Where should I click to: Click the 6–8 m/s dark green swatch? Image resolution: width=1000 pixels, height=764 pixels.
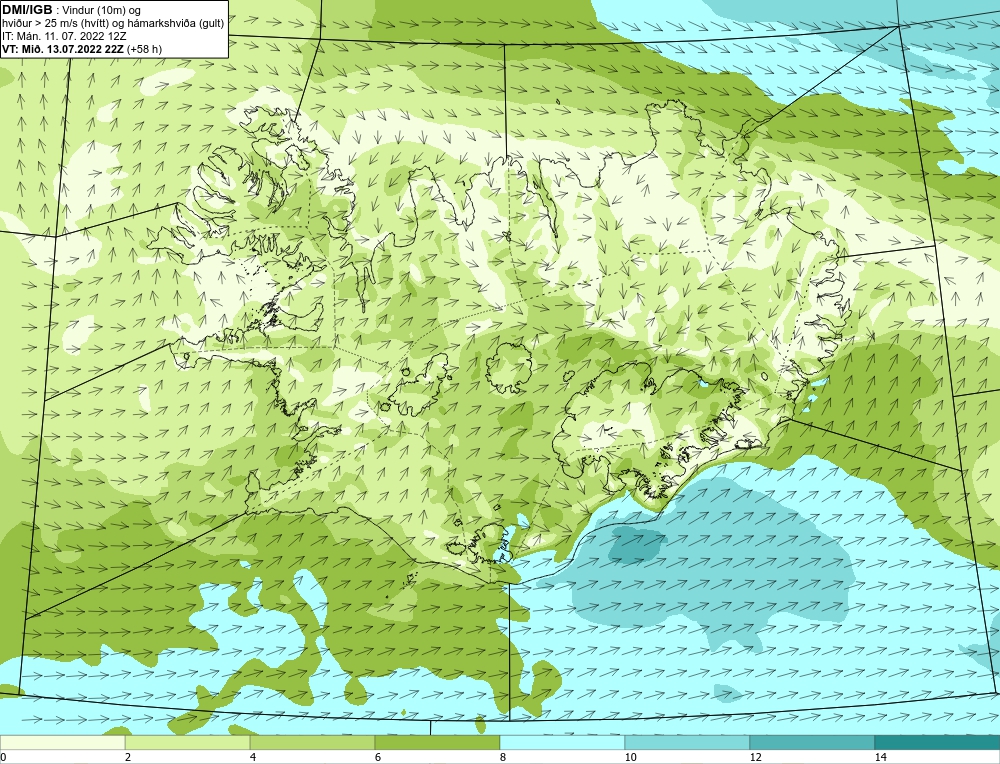pos(438,742)
